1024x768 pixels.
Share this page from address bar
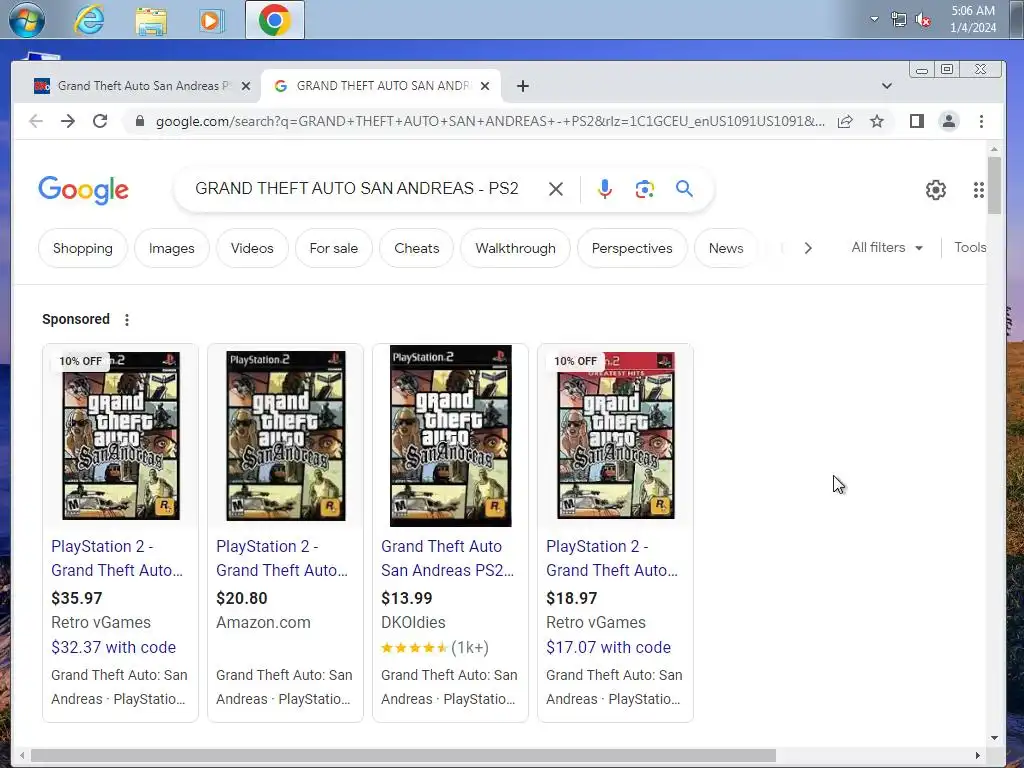click(845, 121)
